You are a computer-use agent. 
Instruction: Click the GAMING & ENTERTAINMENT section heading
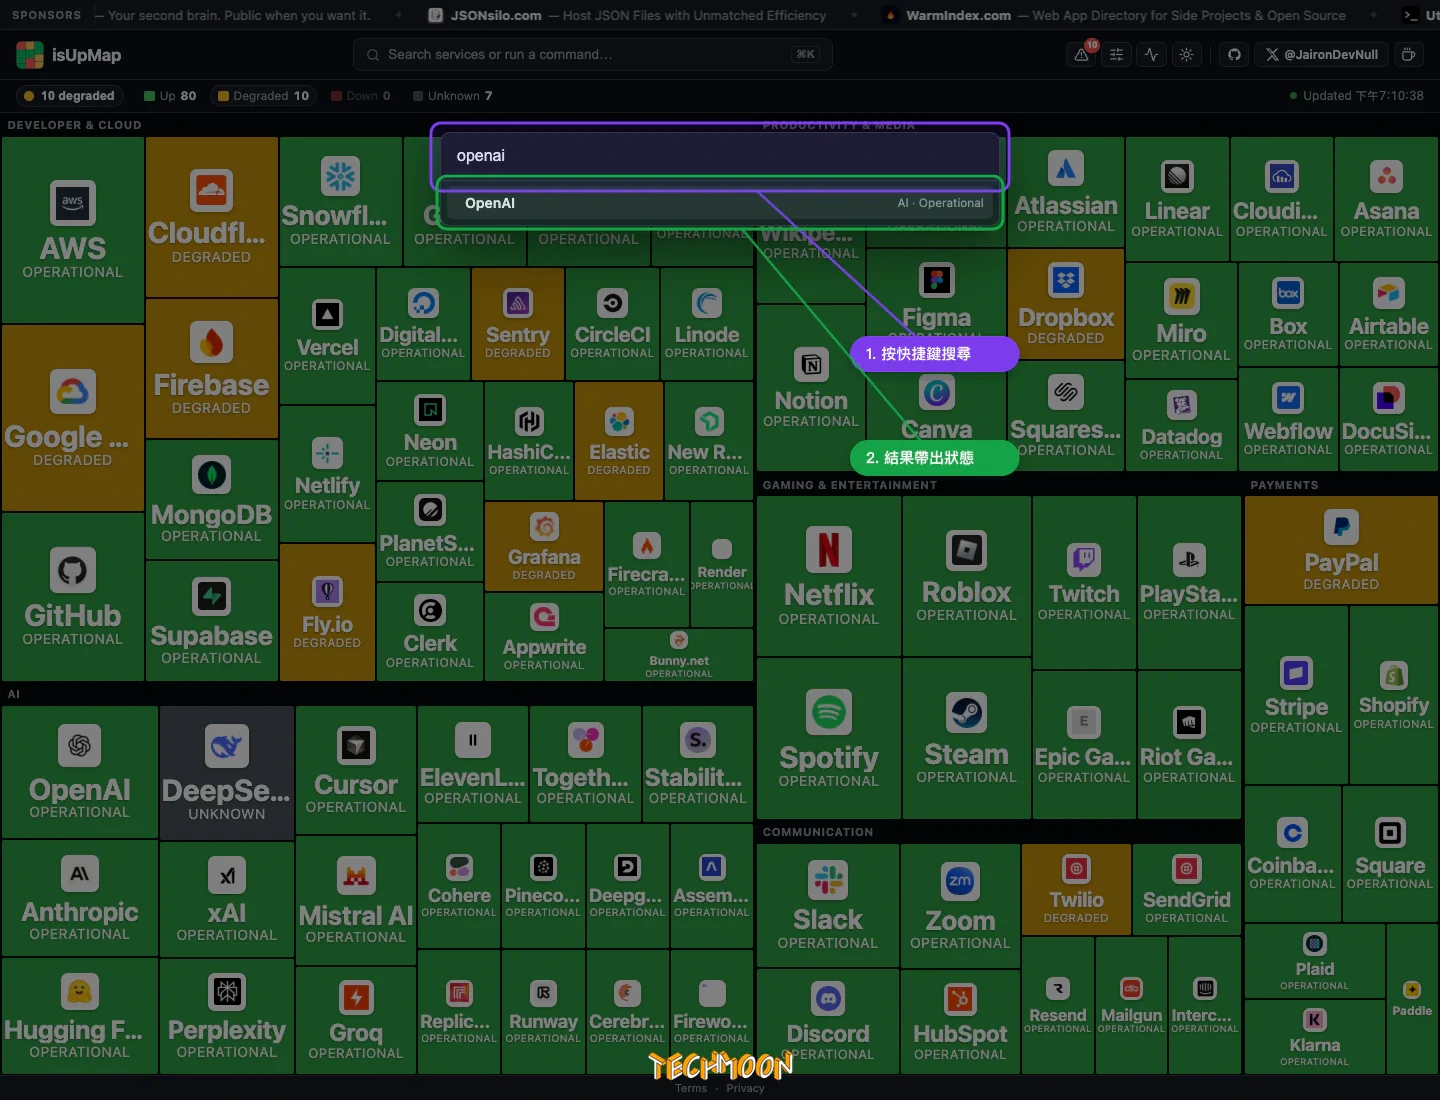850,485
